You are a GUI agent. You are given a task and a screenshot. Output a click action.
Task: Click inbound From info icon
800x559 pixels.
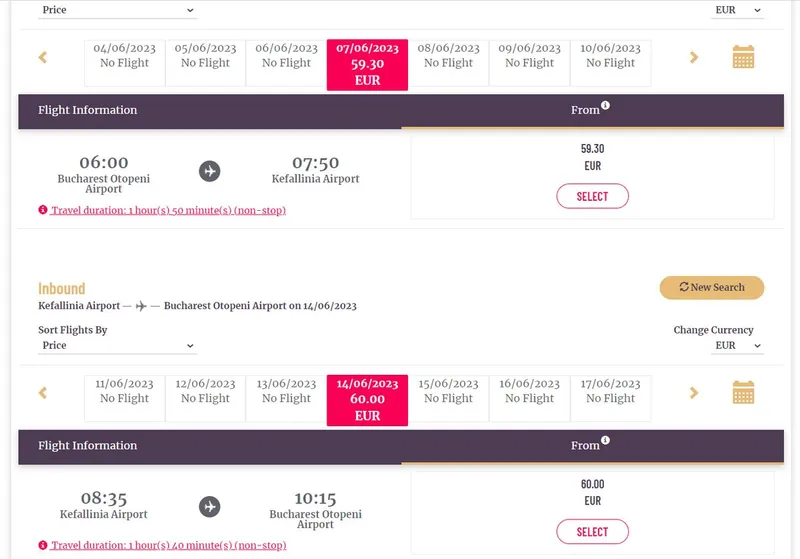click(x=605, y=440)
